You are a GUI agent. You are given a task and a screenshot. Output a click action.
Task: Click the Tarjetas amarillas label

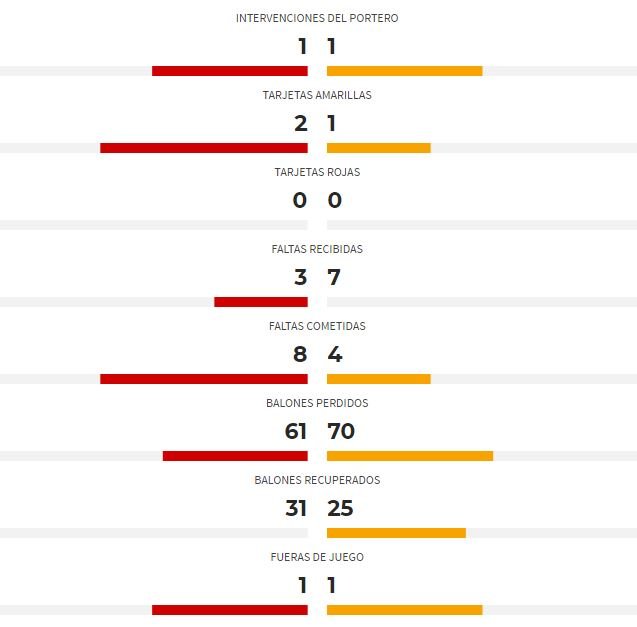click(317, 95)
